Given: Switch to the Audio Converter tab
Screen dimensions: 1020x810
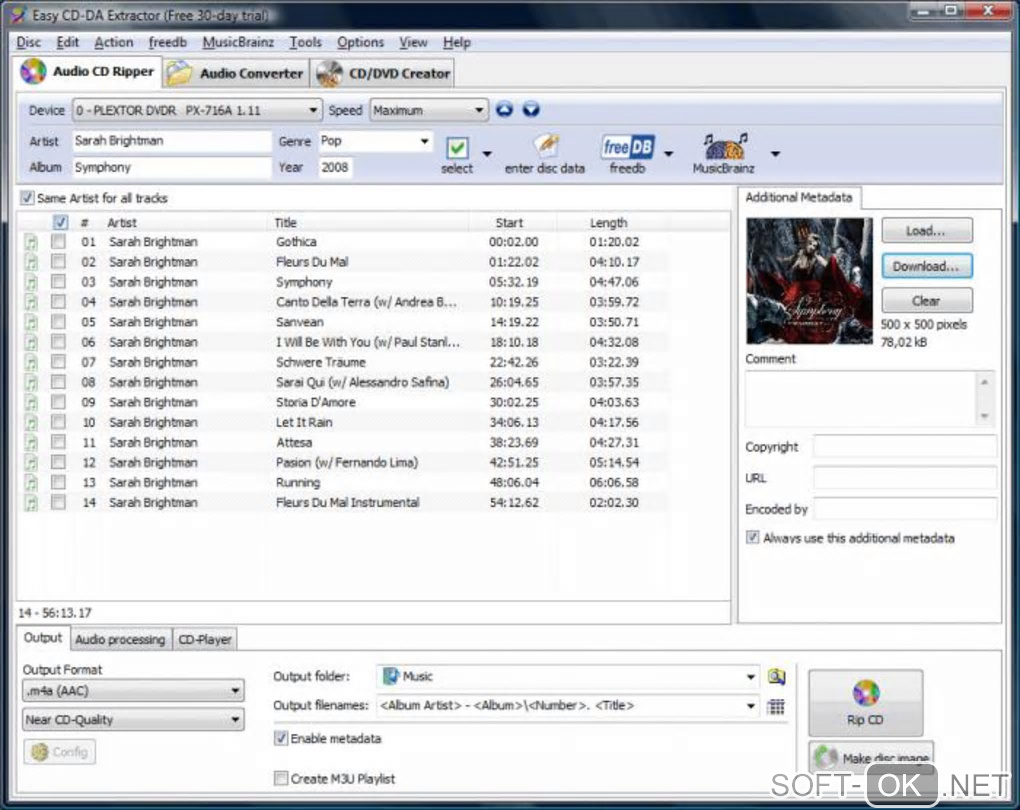Looking at the screenshot, I should 236,73.
